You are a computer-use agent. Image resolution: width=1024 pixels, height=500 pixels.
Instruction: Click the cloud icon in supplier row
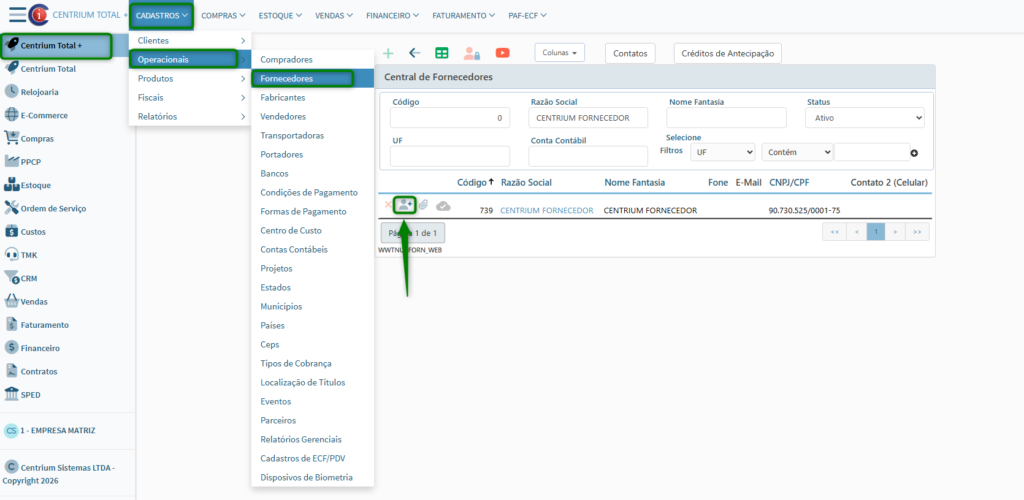(x=443, y=205)
